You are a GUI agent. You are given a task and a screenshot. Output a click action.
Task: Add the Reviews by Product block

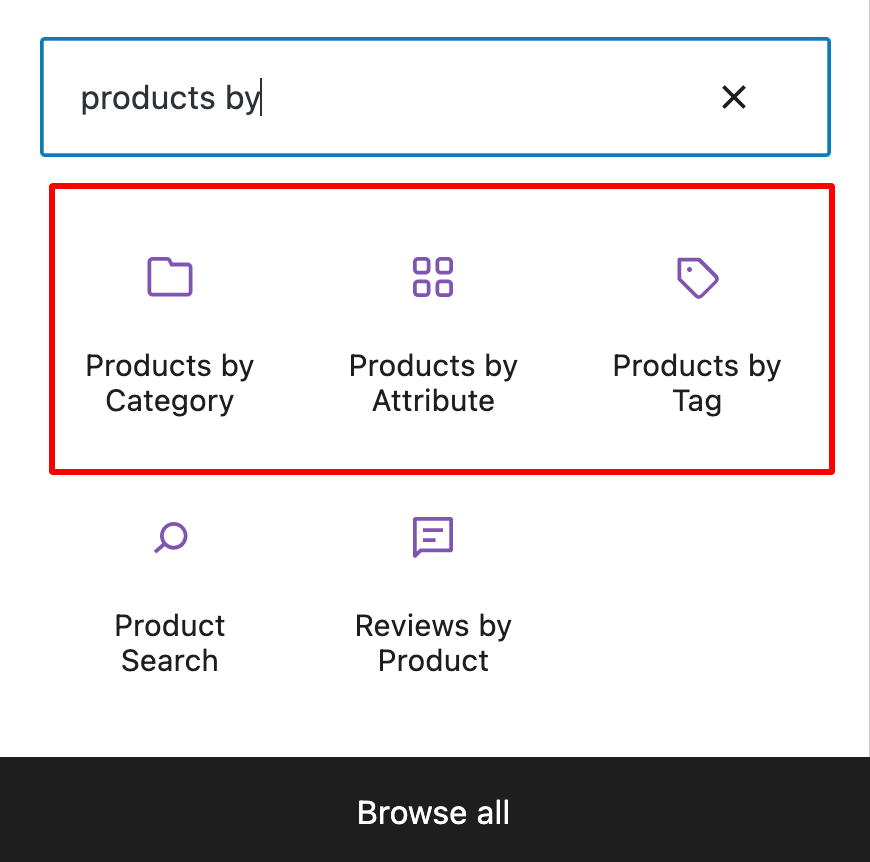[x=433, y=590]
